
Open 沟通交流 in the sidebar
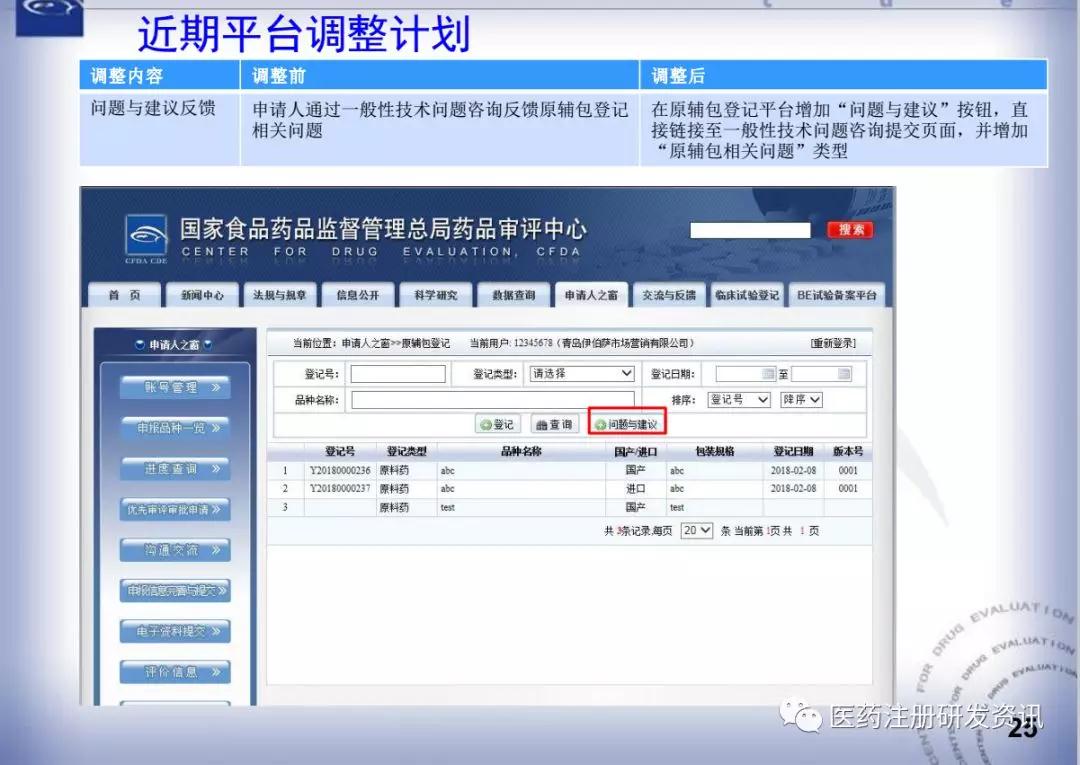[x=175, y=549]
